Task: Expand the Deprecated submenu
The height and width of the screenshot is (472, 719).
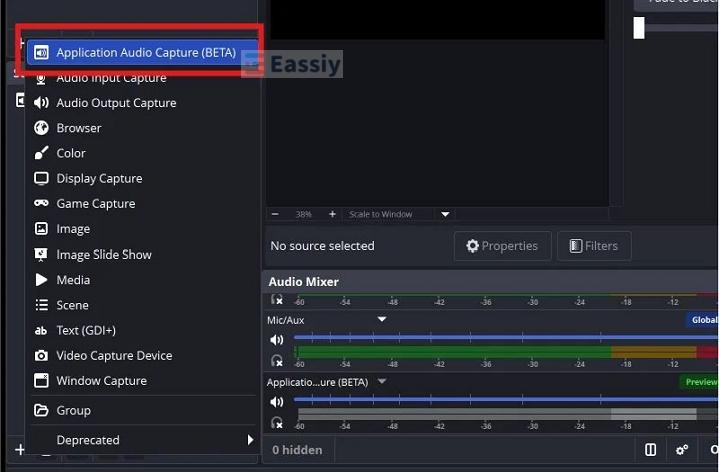Action: pos(142,440)
